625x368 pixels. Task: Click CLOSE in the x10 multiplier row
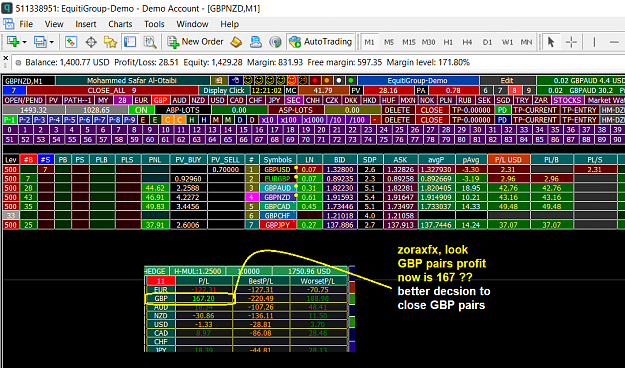(x=432, y=120)
